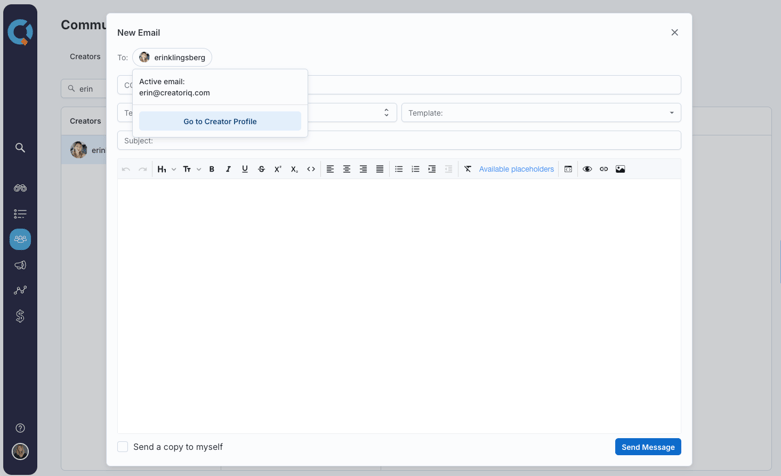Center align the email text
This screenshot has width=781, height=476.
point(347,169)
